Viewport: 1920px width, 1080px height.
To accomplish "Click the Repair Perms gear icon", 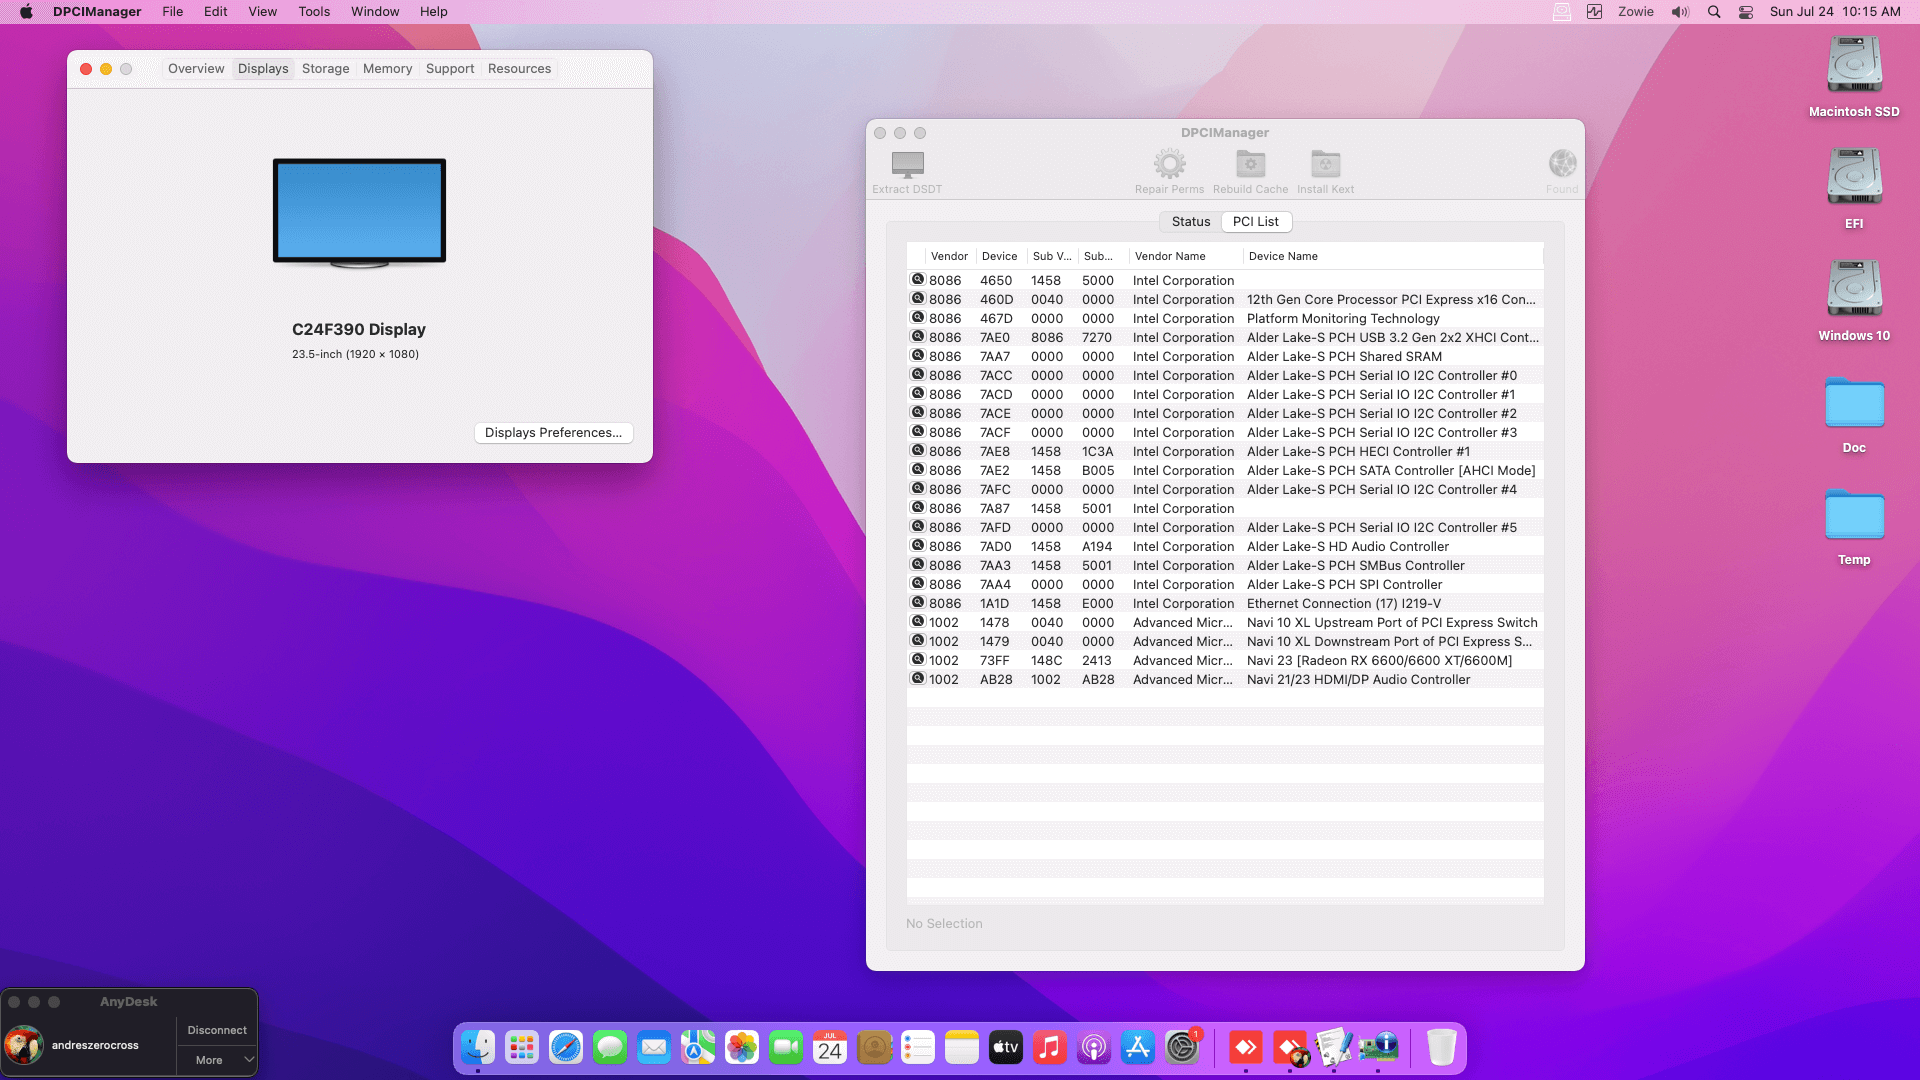I will click(1169, 163).
